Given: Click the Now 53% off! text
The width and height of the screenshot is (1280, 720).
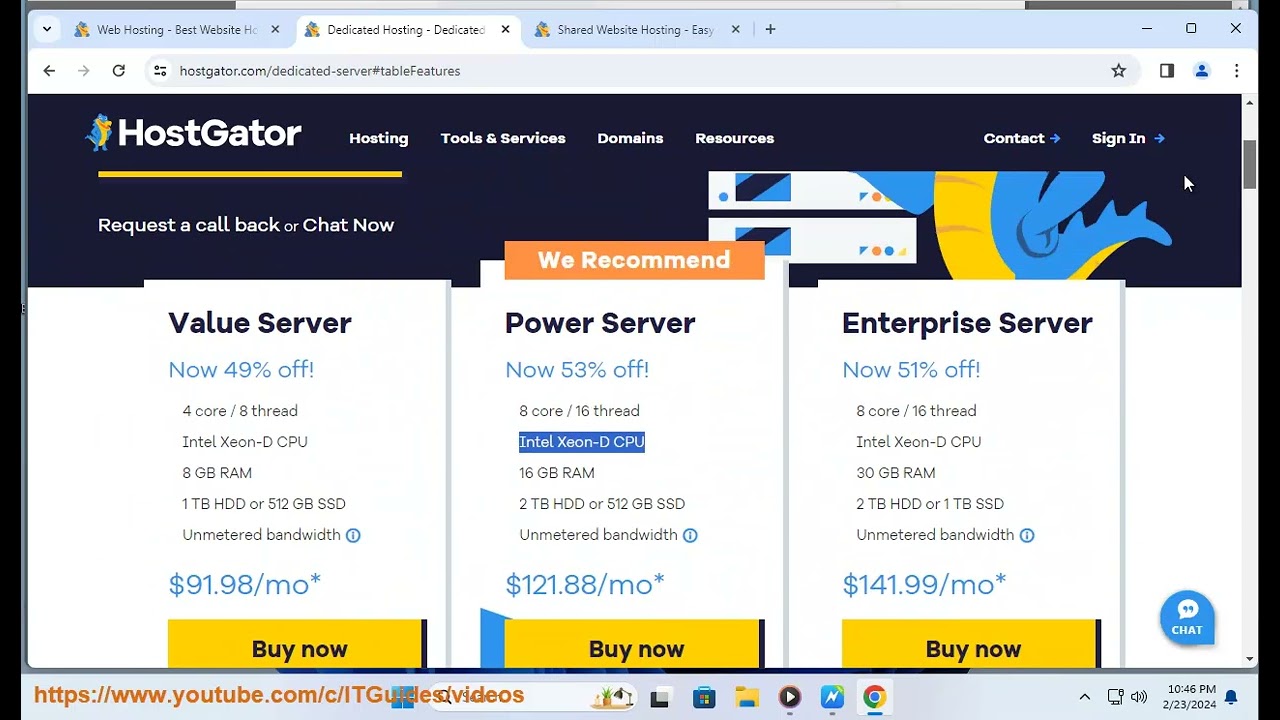Looking at the screenshot, I should [577, 370].
